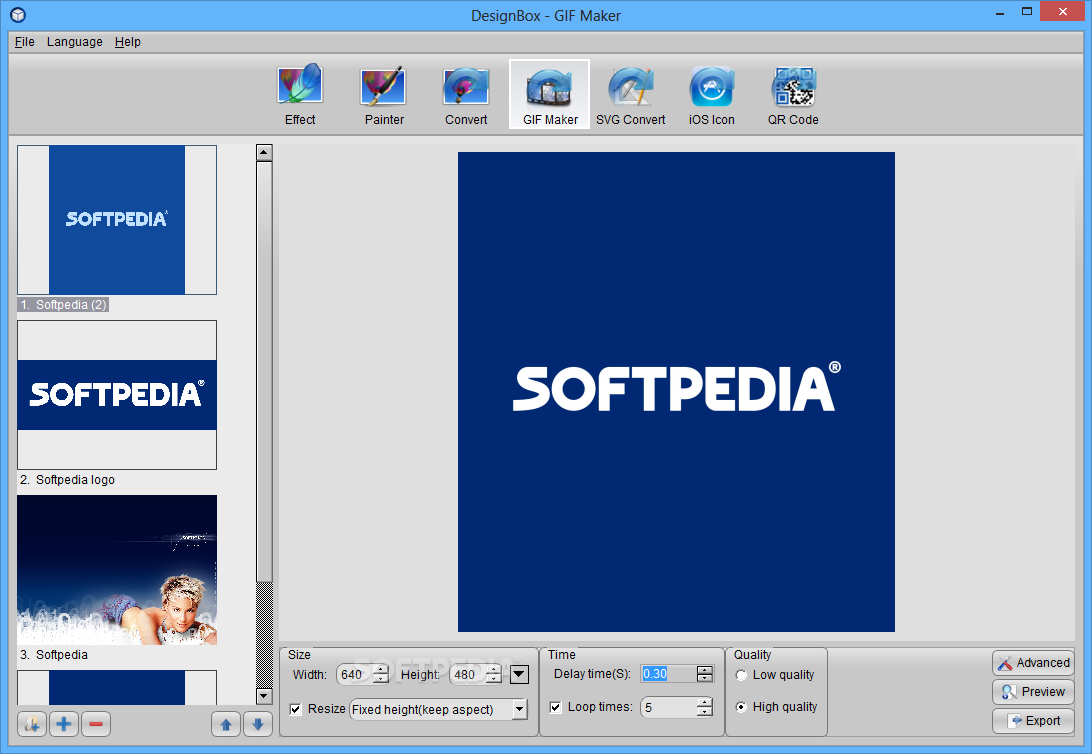Open the SVG Convert tool

630,95
